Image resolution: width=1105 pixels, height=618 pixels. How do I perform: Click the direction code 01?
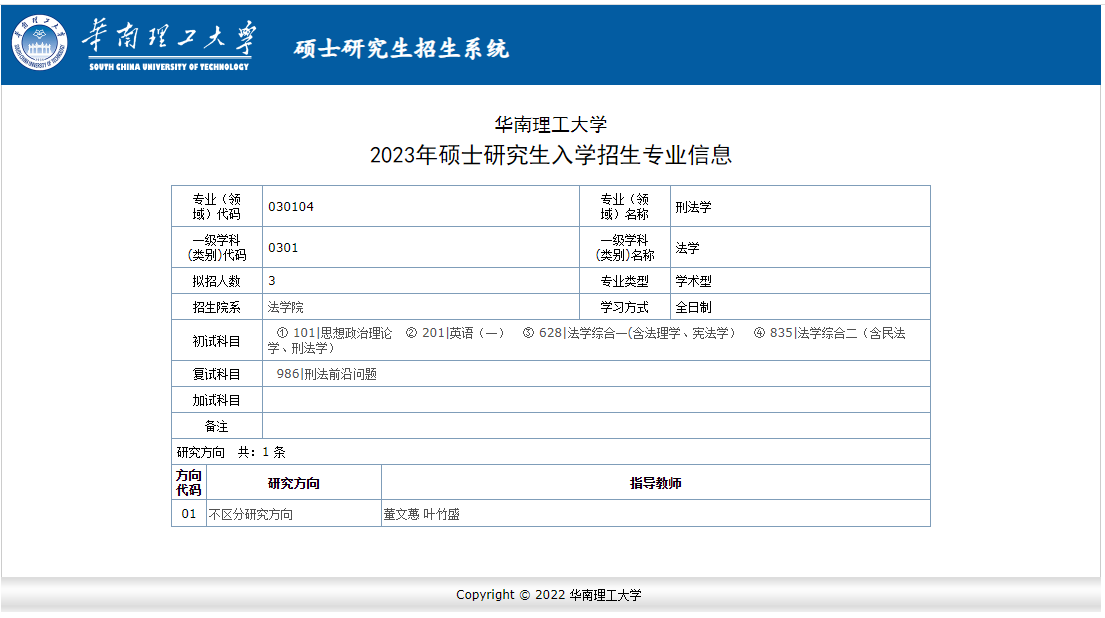189,513
